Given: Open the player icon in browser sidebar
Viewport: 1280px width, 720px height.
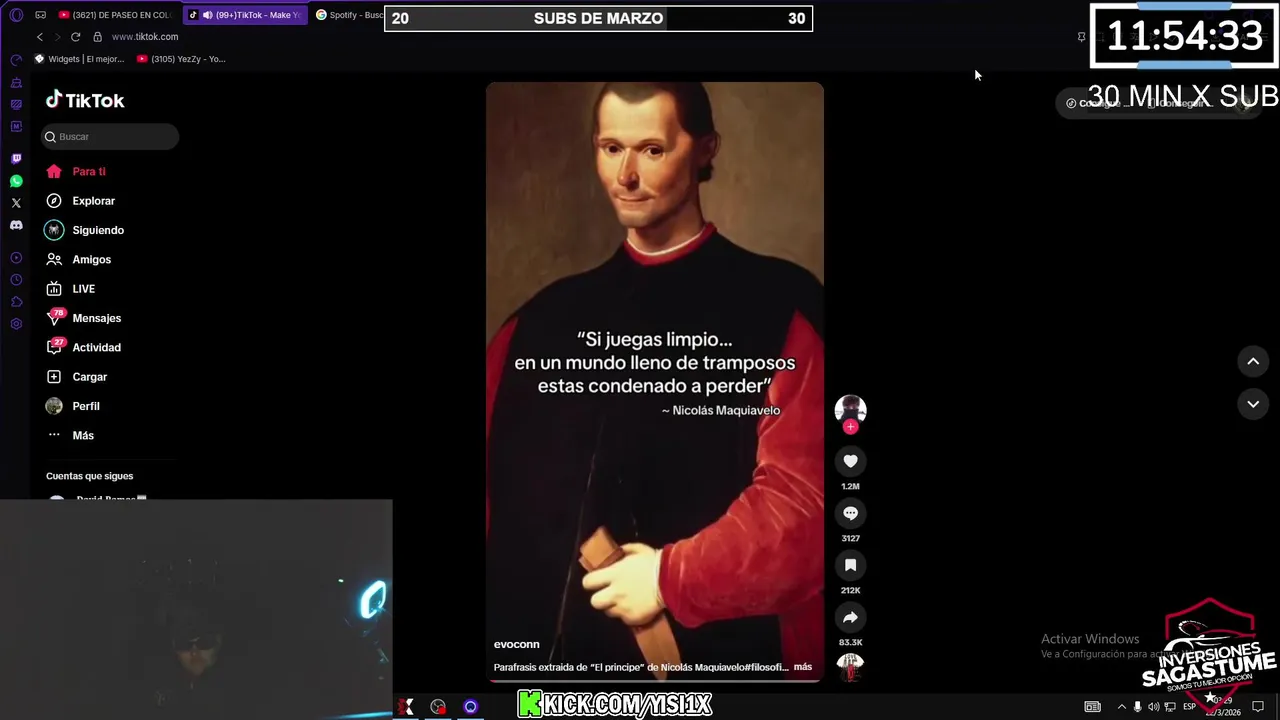Looking at the screenshot, I should coord(16,258).
